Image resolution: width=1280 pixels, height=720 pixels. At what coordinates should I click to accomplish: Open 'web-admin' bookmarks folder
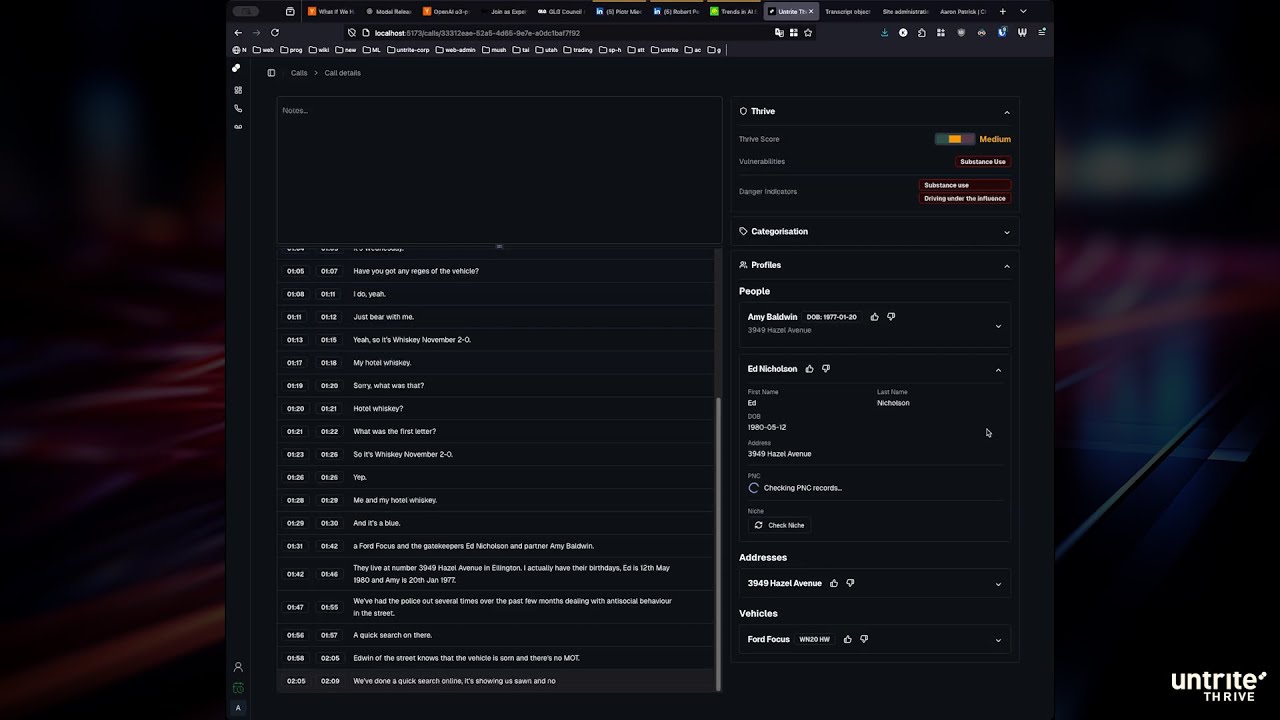tap(455, 49)
